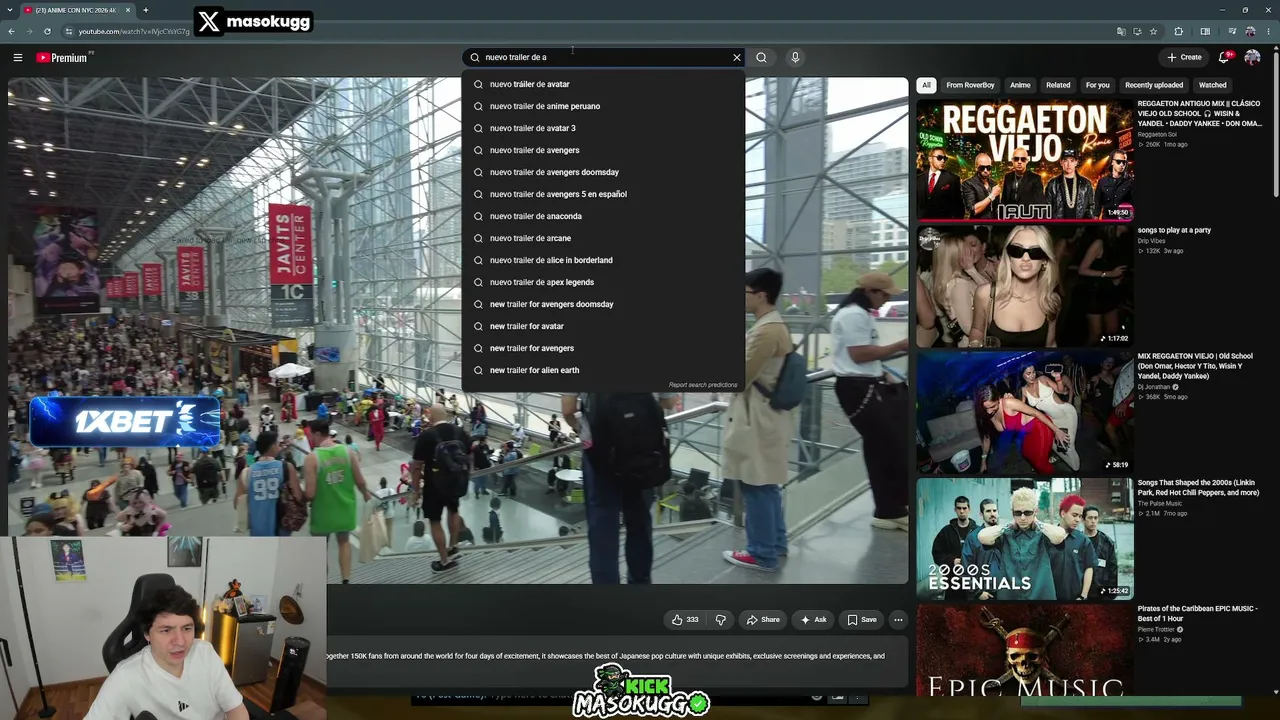
Task: Open a new browser tab
Action: point(145,10)
